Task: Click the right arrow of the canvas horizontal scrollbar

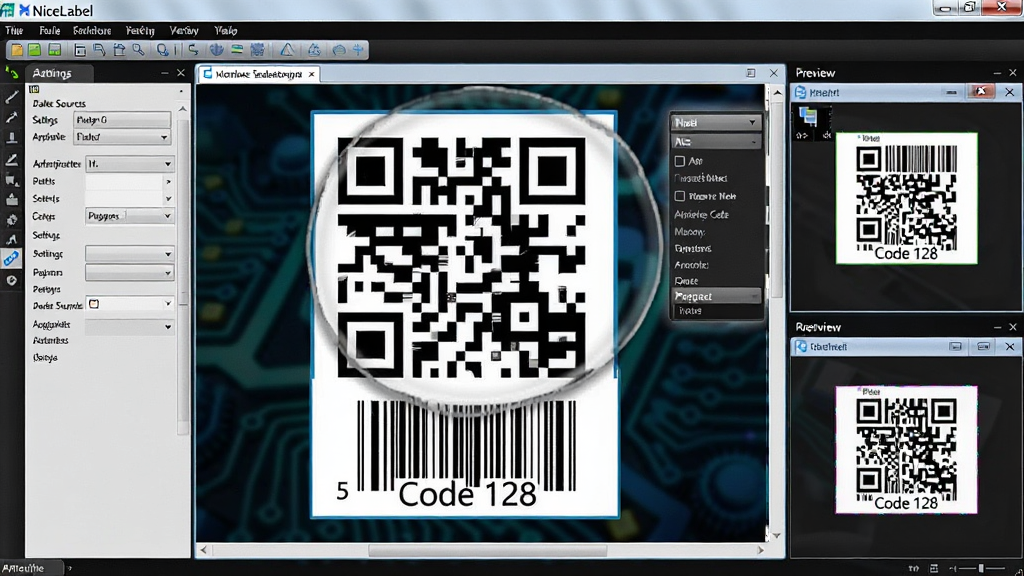Action: 760,551
